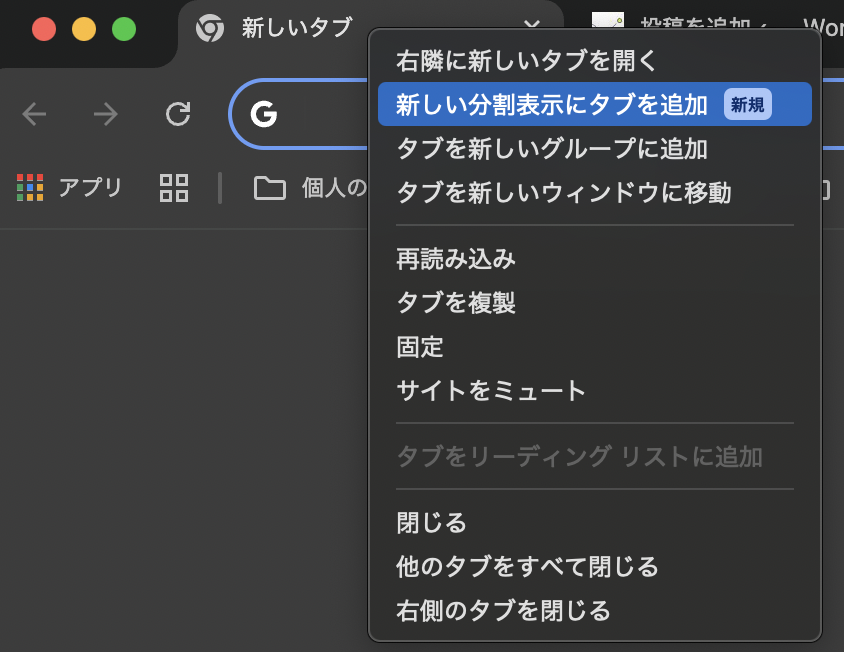Choose 他のタブをすべて閉じる
The image size is (844, 652).
527,567
